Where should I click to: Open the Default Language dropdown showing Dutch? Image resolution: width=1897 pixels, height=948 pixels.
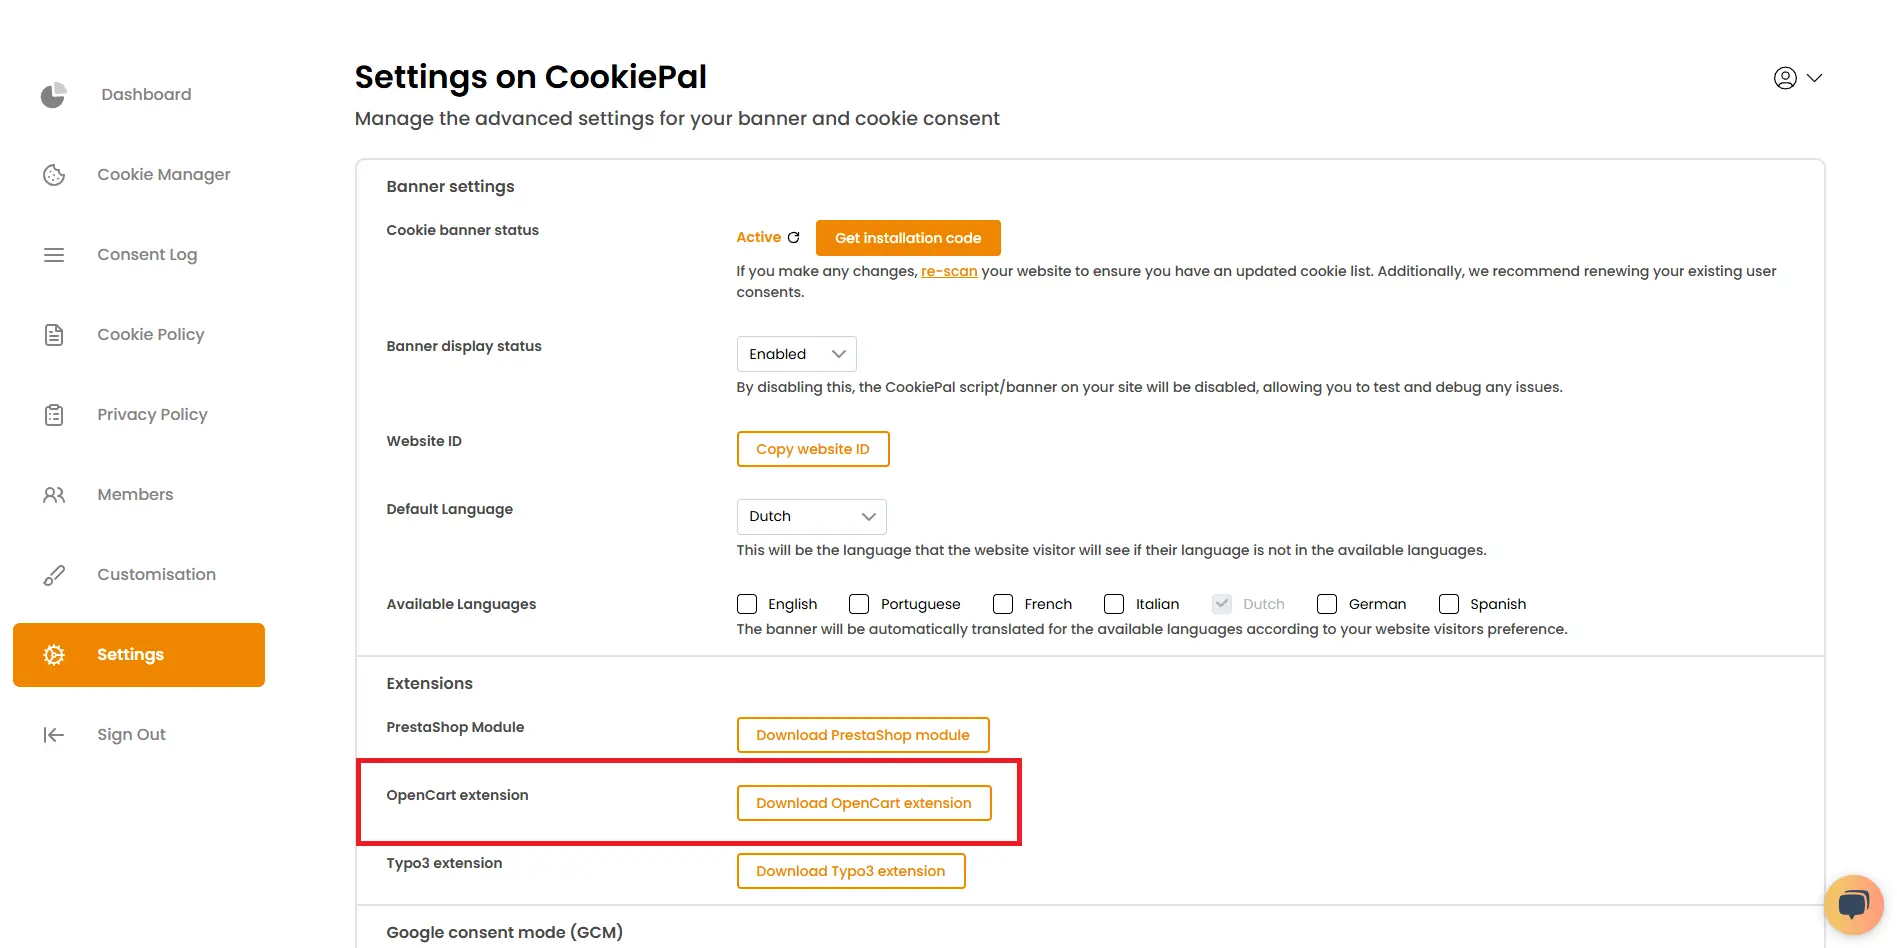click(810, 516)
